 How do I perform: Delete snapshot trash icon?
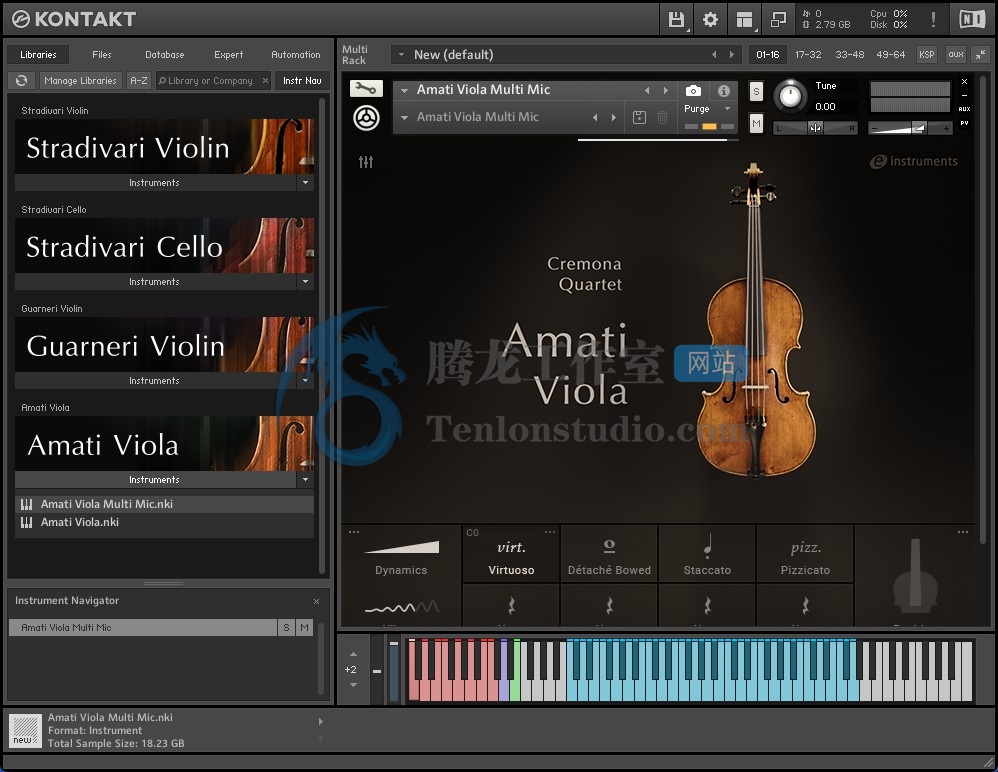[x=663, y=117]
